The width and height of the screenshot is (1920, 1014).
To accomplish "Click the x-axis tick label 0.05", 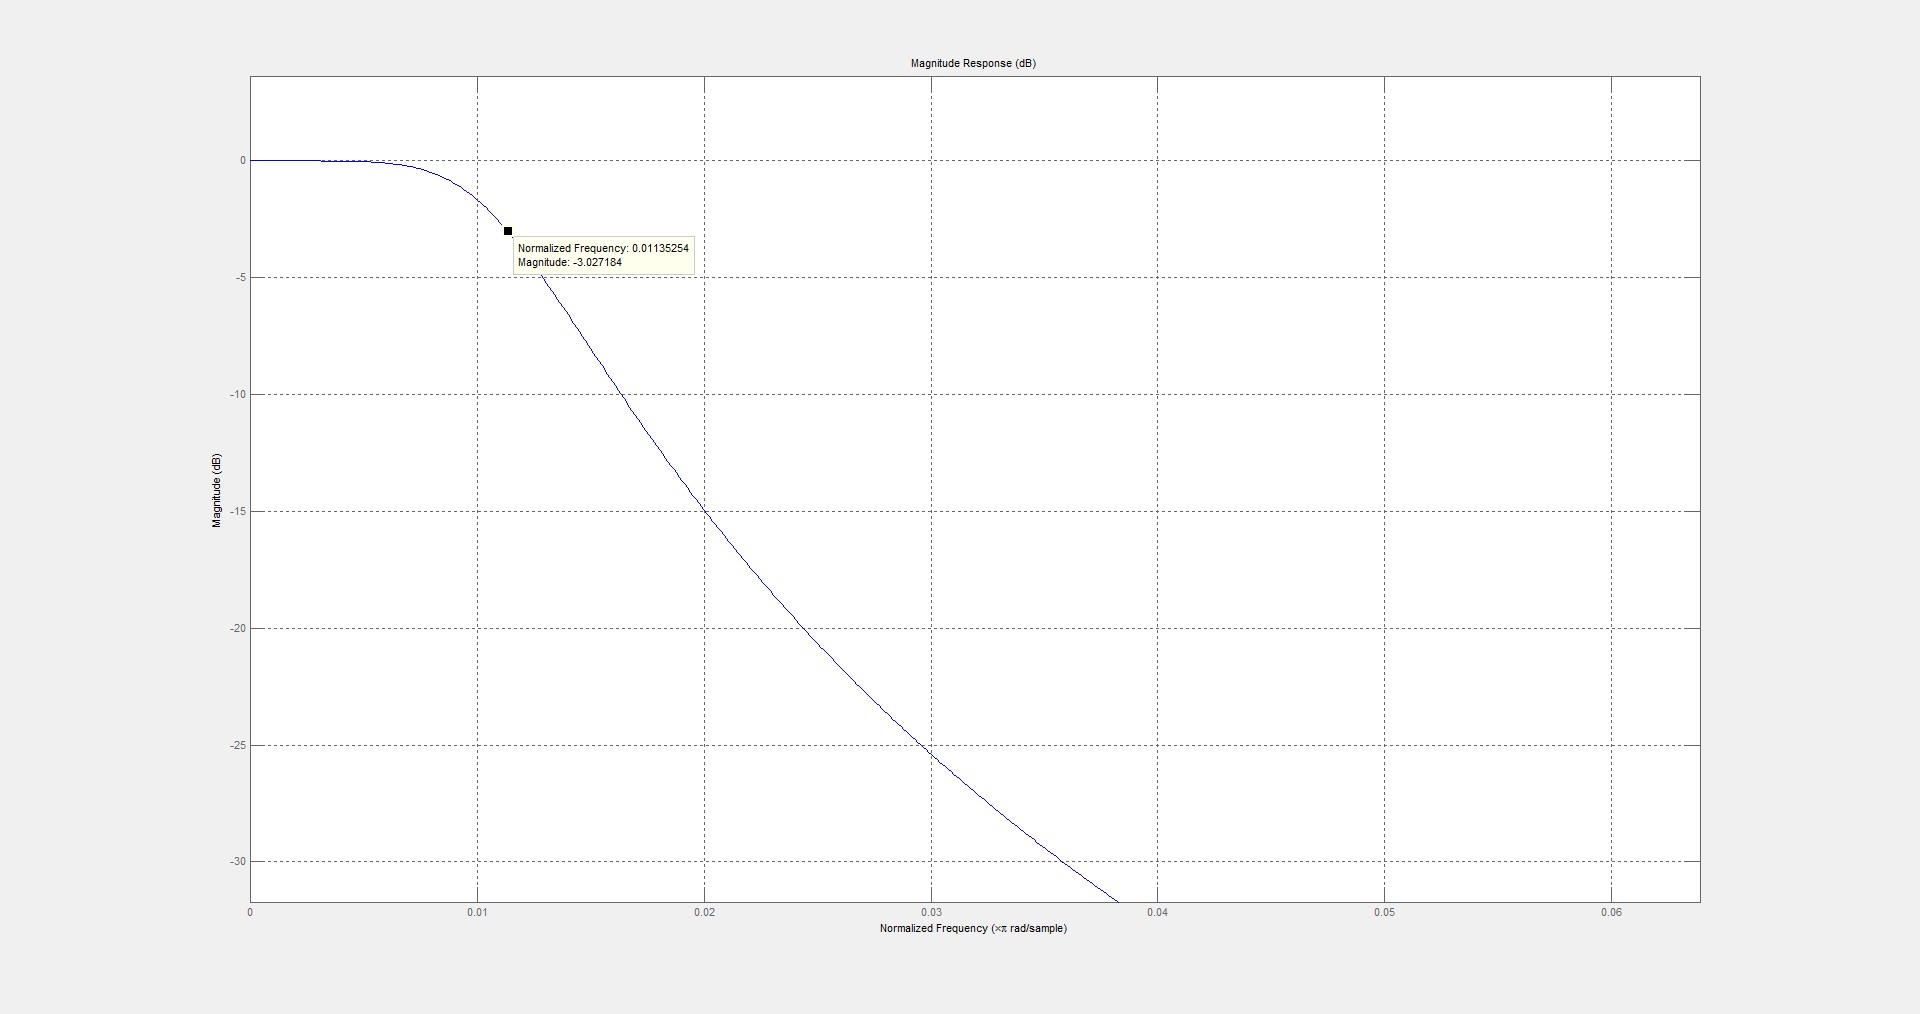I will point(1385,912).
